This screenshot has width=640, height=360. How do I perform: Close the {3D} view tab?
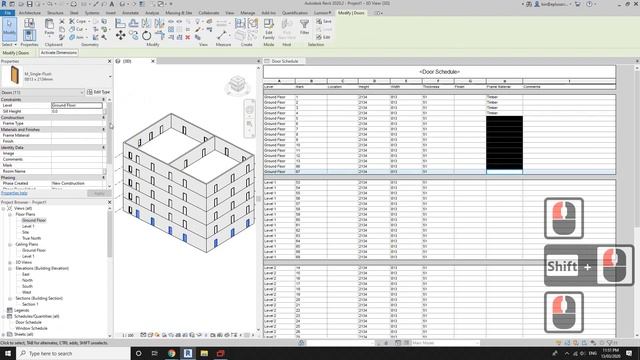coord(153,61)
